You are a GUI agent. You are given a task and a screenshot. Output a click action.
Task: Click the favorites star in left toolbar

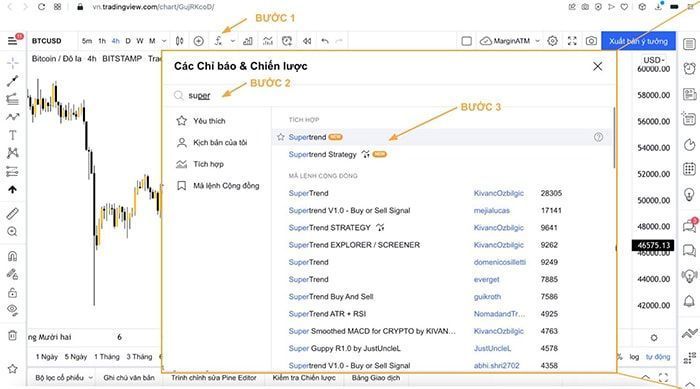[12, 368]
